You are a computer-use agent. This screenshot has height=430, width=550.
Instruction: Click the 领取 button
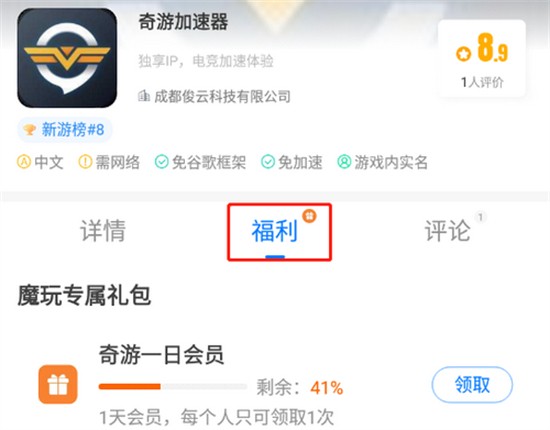[x=472, y=384]
